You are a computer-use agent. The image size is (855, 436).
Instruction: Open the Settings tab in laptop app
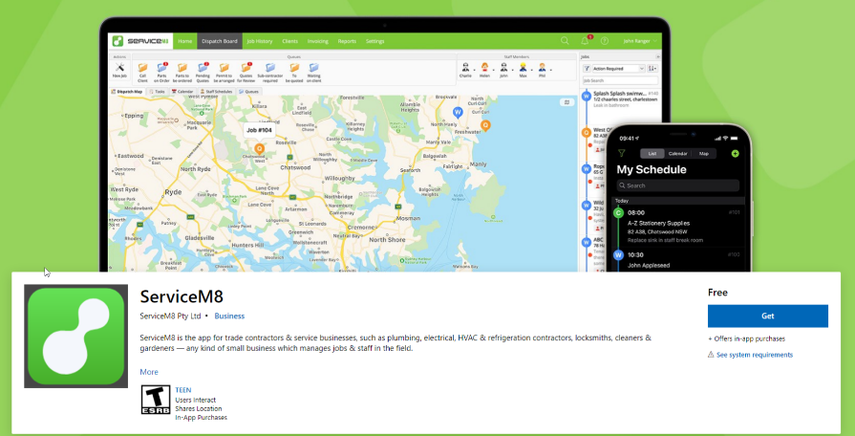click(x=375, y=41)
